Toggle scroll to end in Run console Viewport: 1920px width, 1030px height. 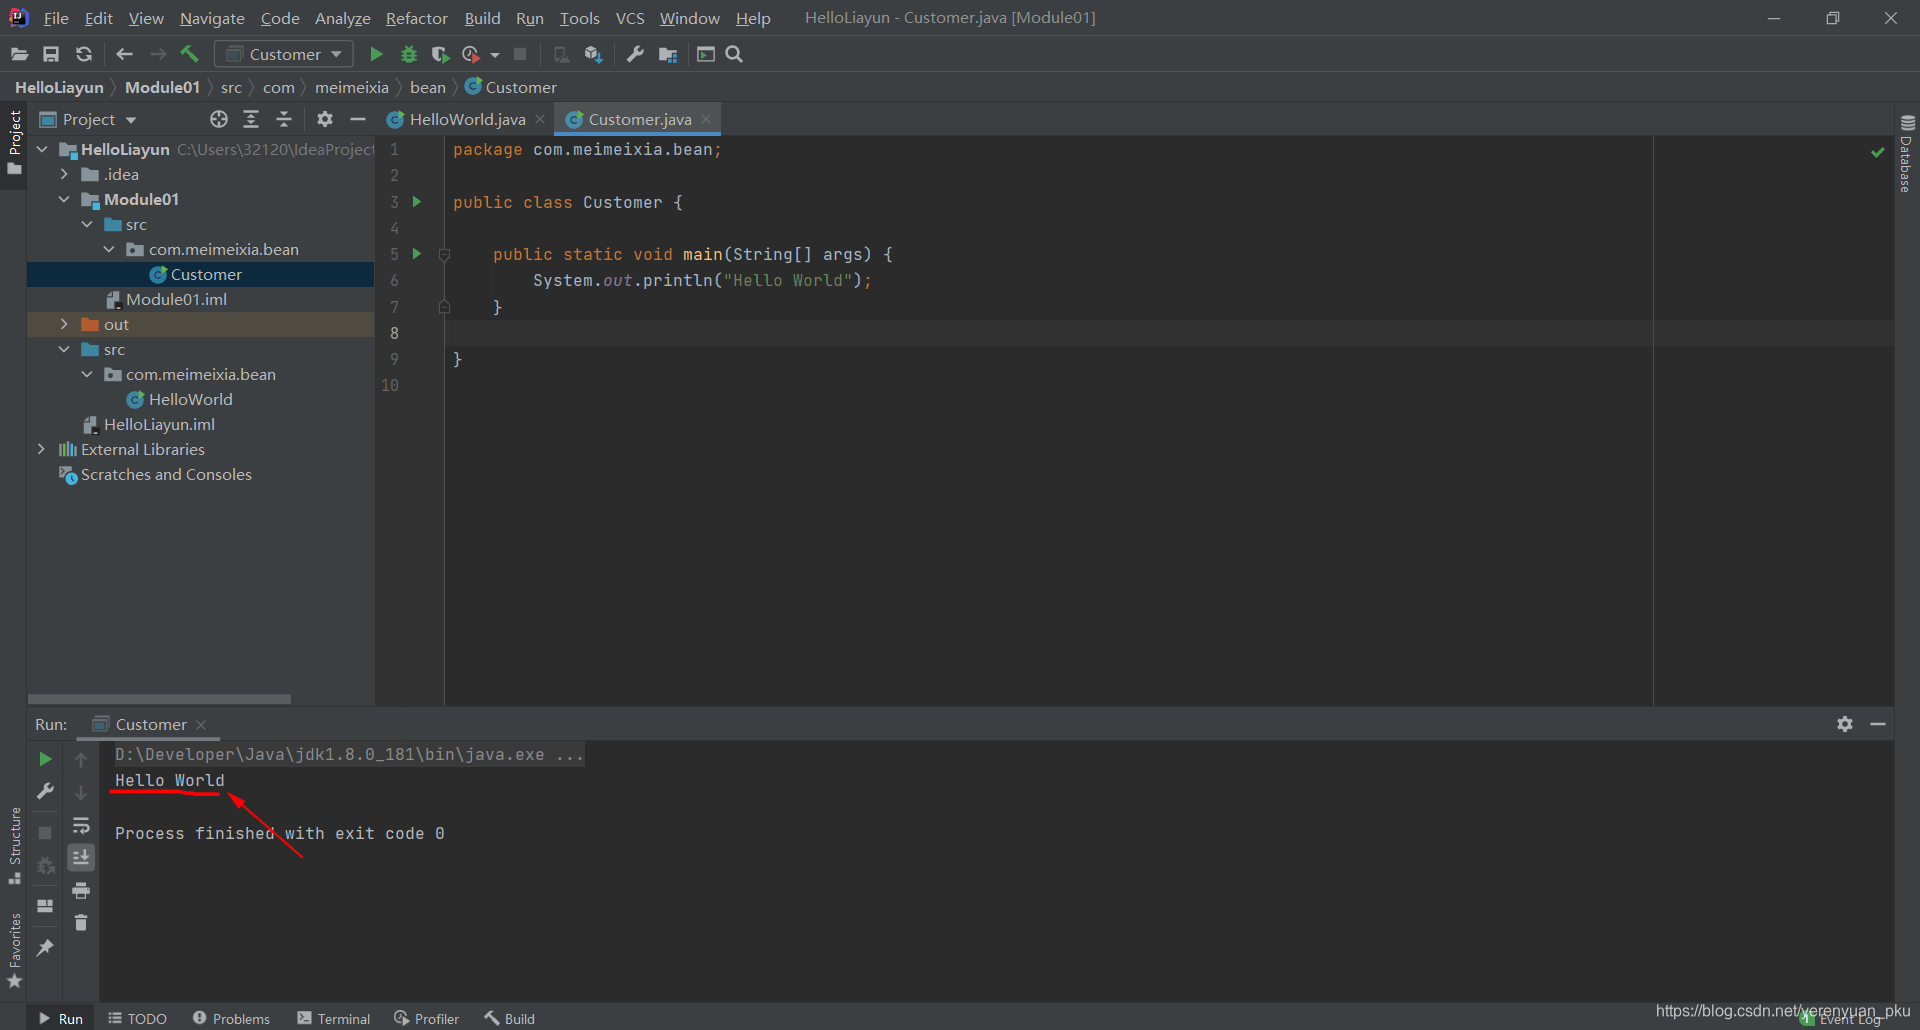click(81, 857)
